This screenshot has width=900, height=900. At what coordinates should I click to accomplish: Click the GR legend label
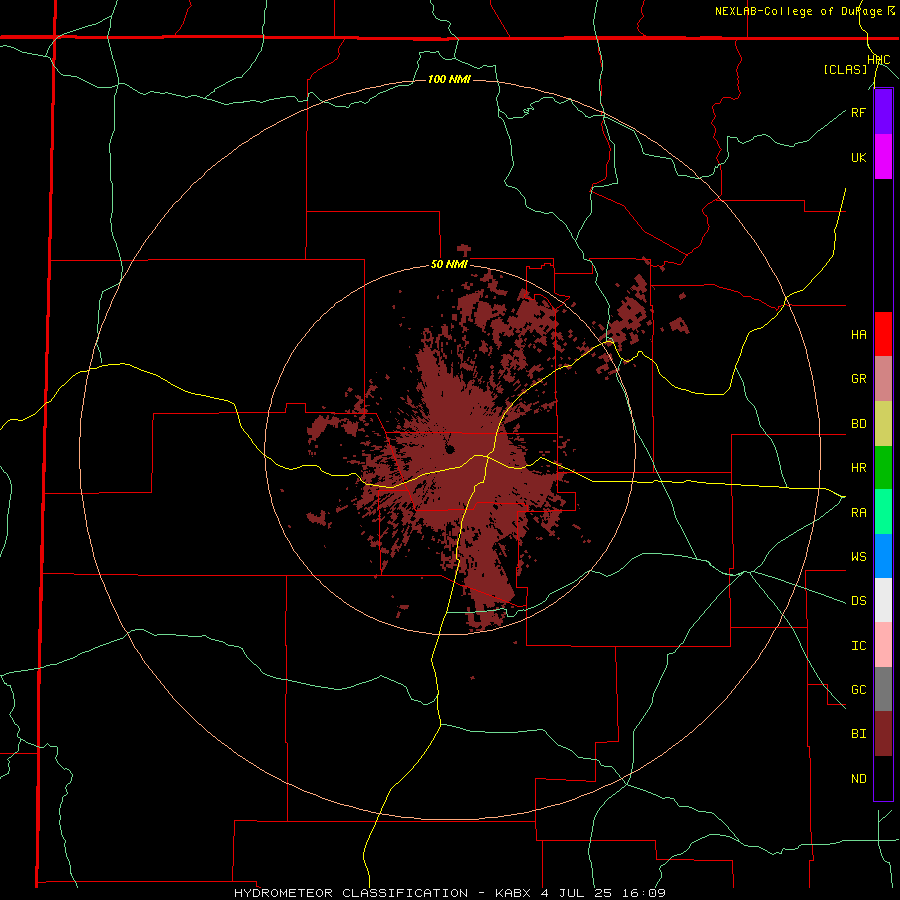858,379
